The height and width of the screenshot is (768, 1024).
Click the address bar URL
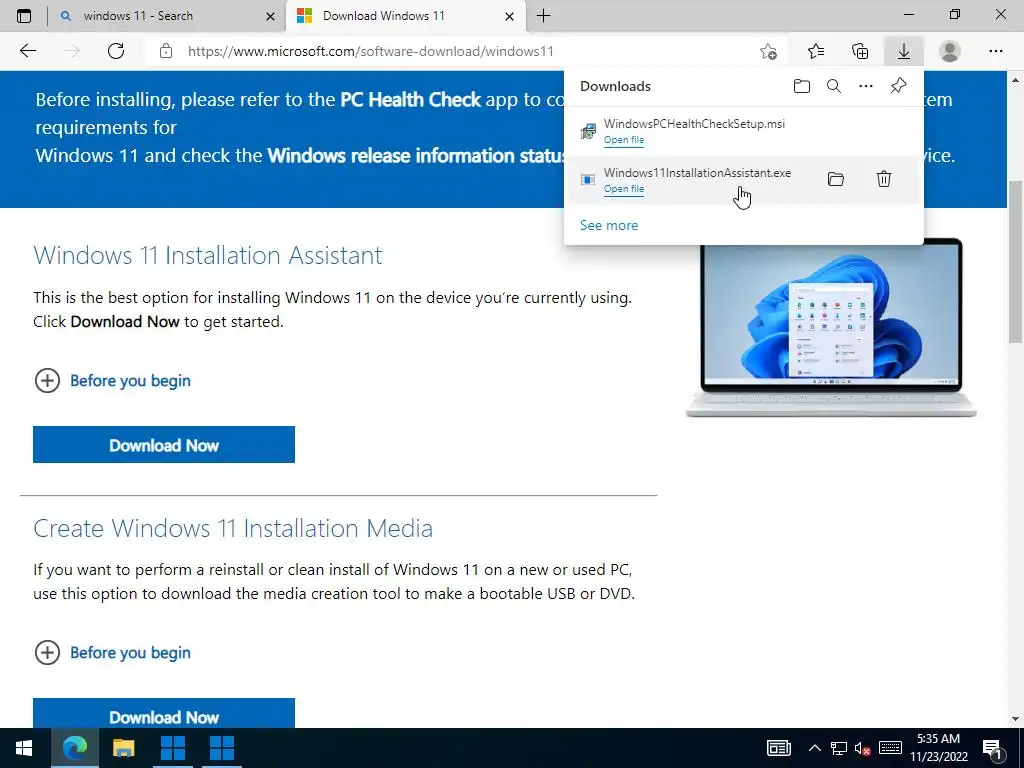click(370, 51)
